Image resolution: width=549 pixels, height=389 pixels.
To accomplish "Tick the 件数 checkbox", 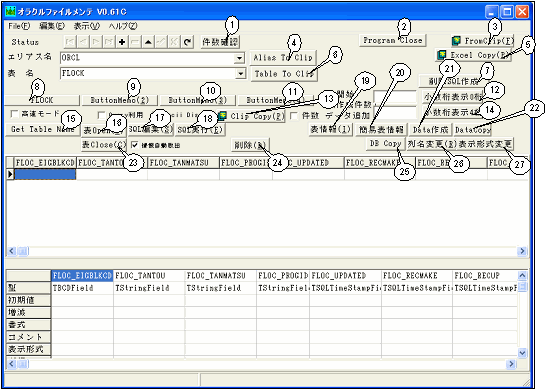I will [294, 116].
